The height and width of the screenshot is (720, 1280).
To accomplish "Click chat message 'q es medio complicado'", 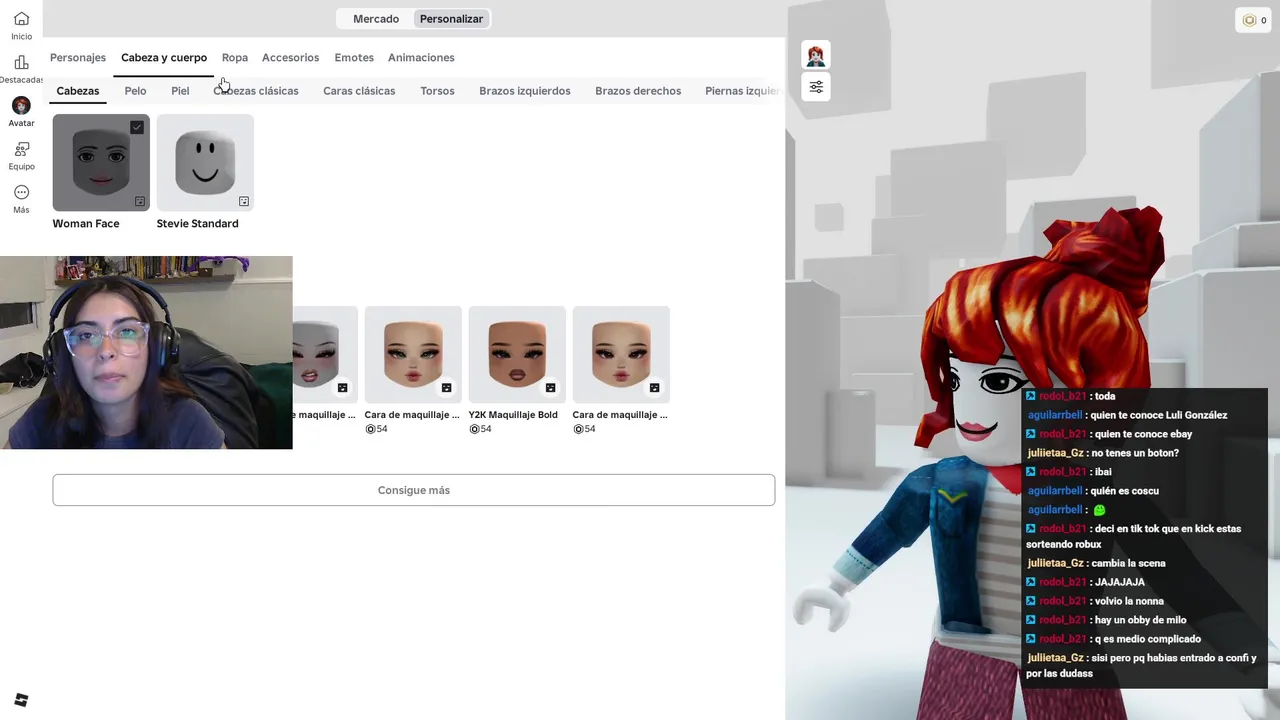I will coord(1148,639).
